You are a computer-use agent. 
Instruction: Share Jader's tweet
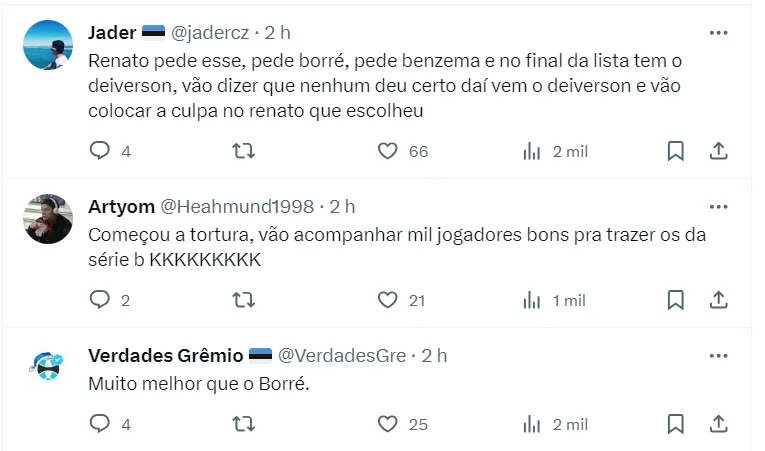[718, 151]
